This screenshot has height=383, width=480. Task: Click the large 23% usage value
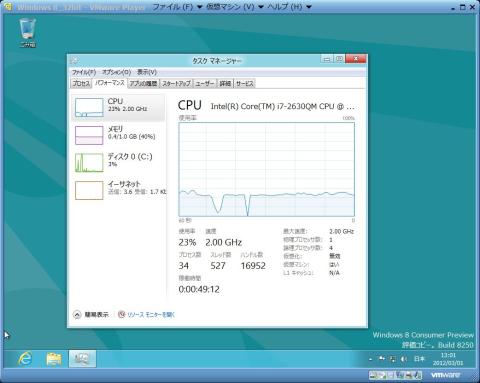187,242
